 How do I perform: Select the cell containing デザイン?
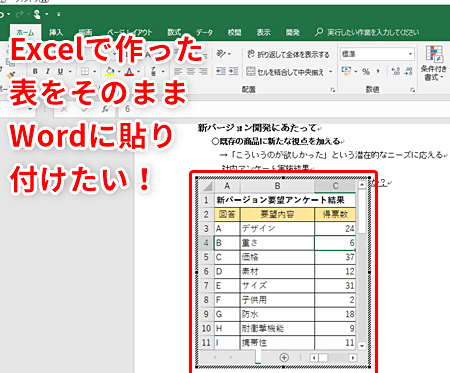pyautogui.click(x=277, y=228)
